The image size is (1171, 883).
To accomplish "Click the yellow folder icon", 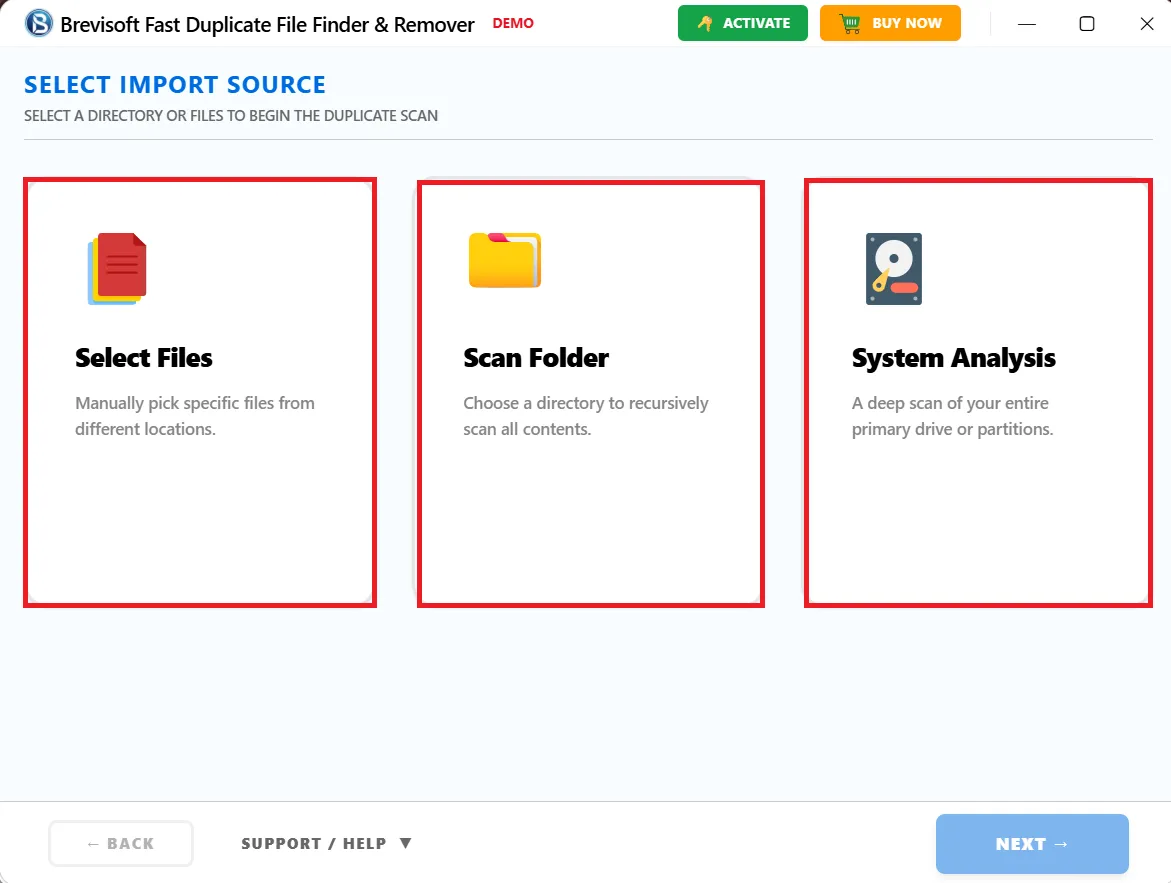I will (505, 260).
